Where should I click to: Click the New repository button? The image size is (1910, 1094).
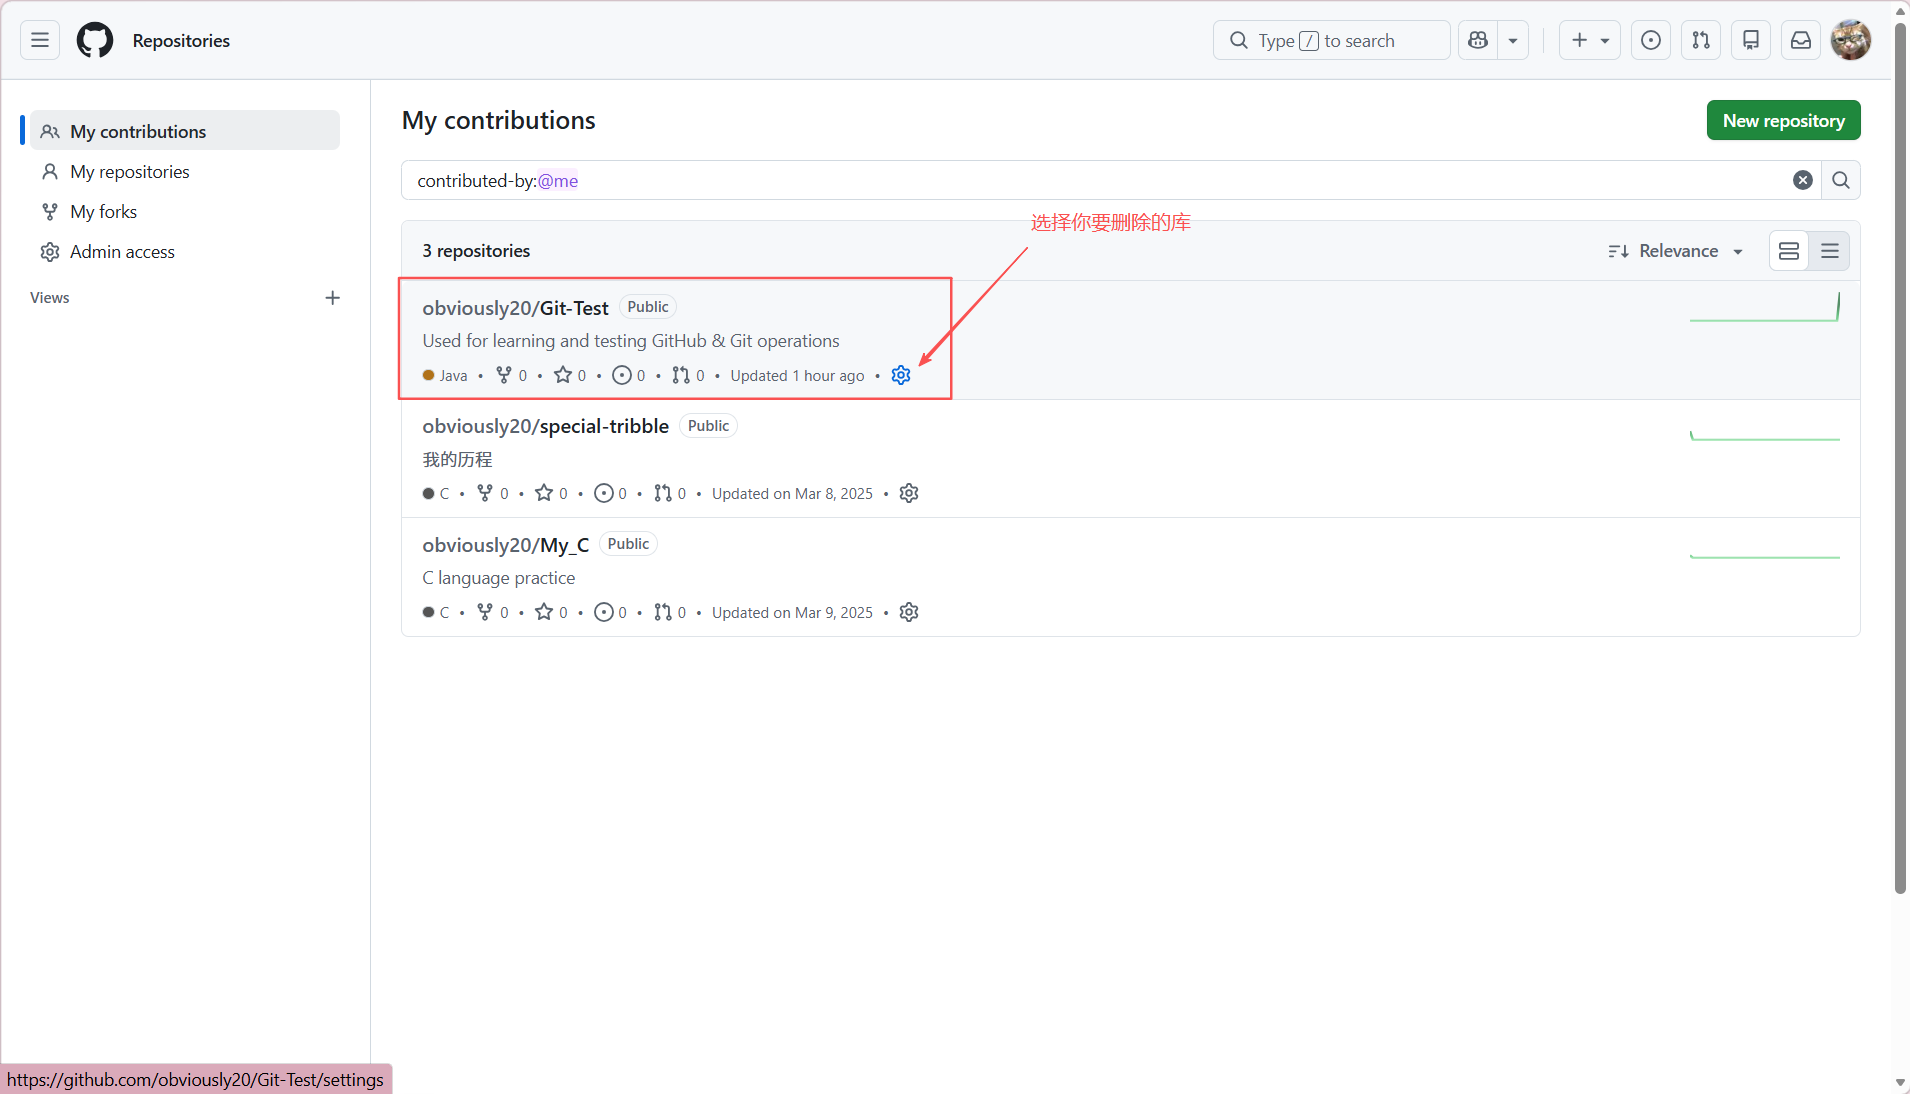[1783, 120]
